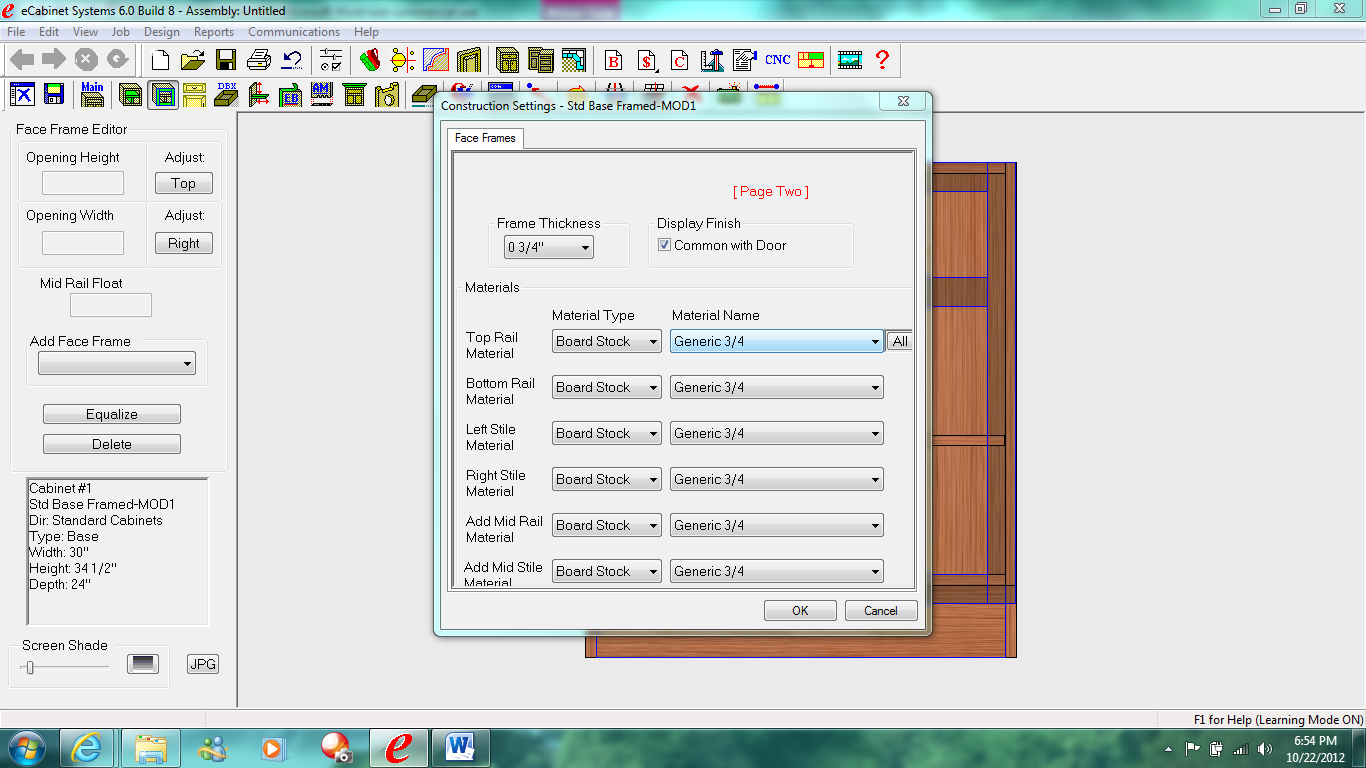Select the Face Frames tab
Image resolution: width=1366 pixels, height=768 pixels.
[x=485, y=138]
